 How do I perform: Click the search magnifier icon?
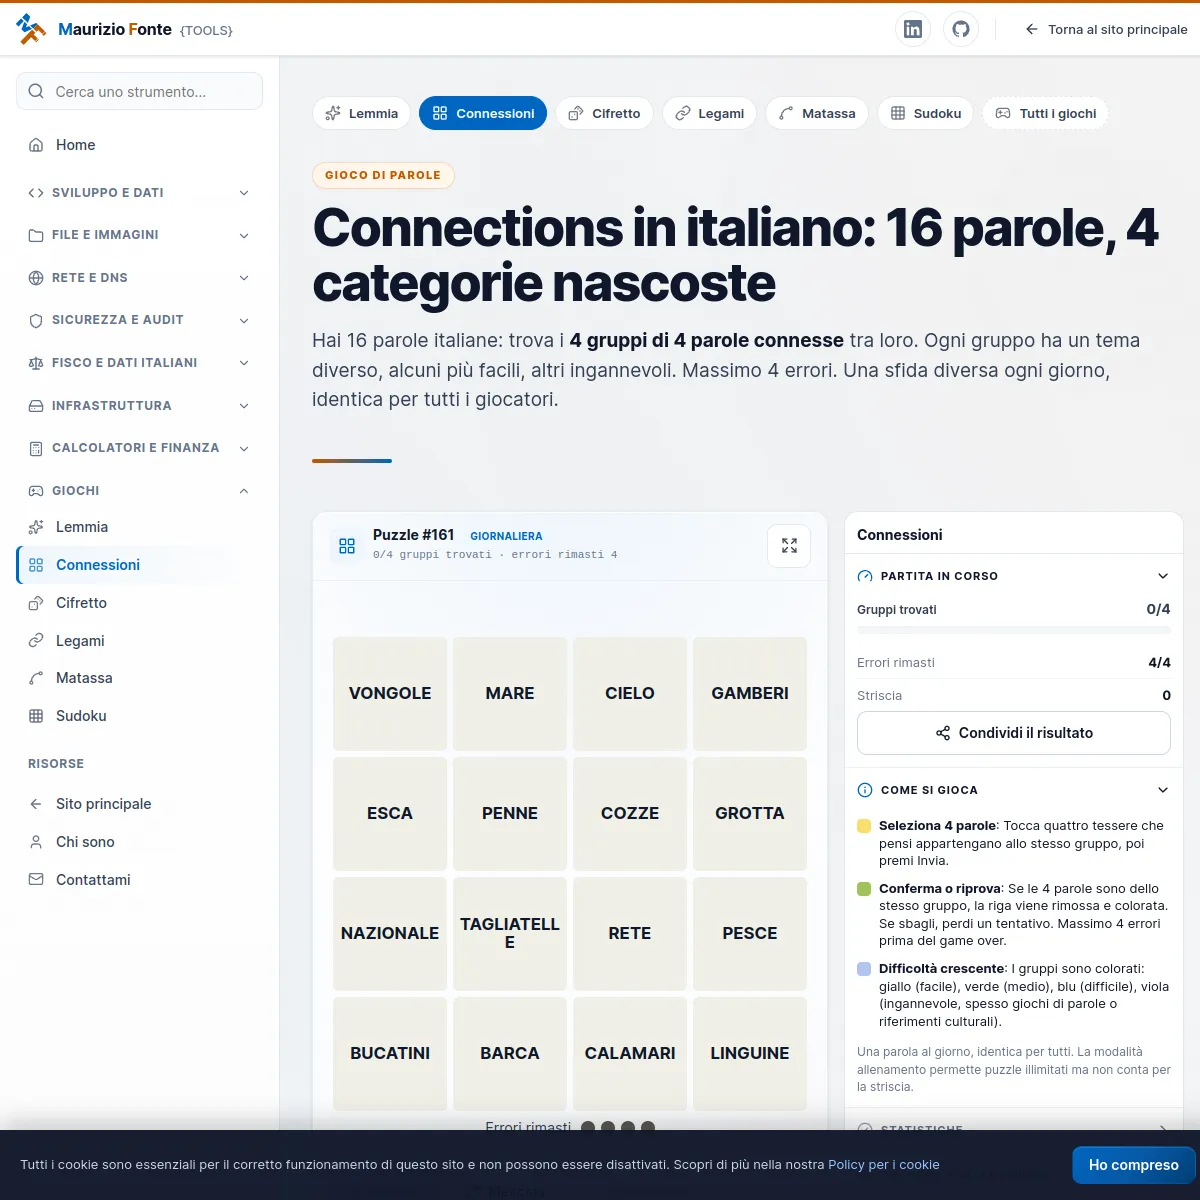36,91
